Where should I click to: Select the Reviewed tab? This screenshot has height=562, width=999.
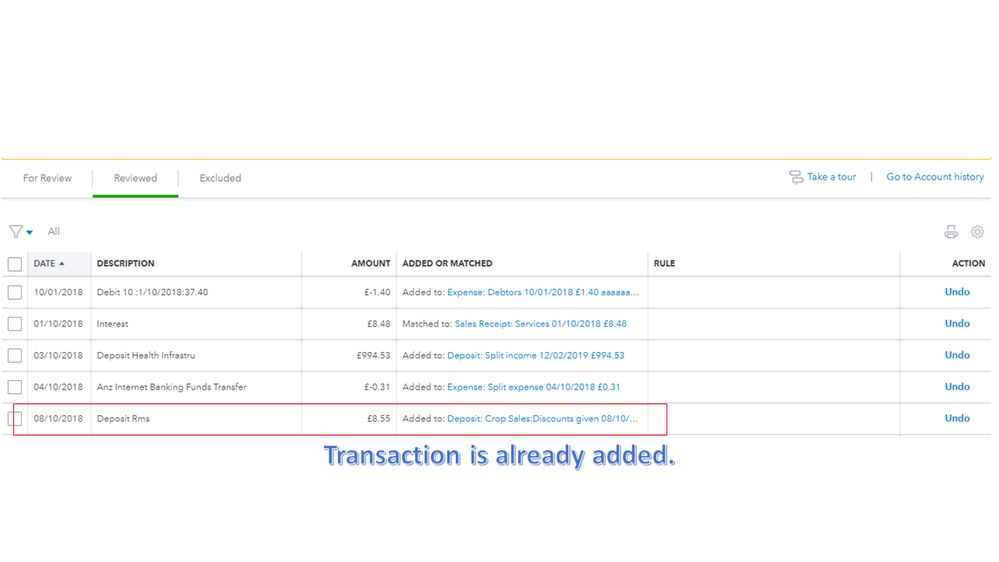[135, 178]
